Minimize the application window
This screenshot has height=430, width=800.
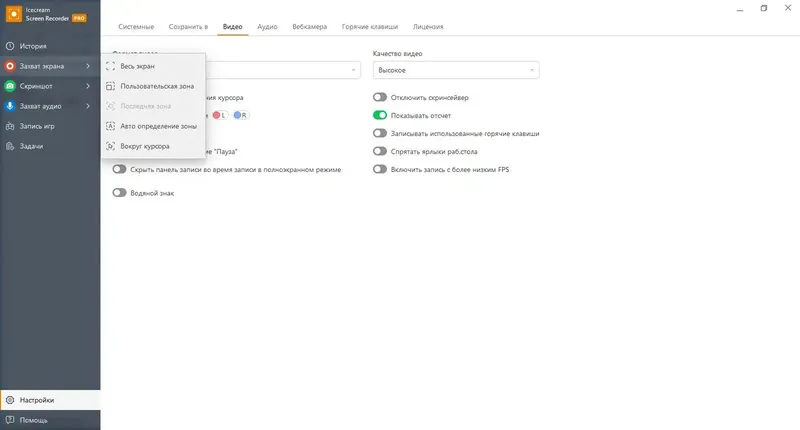click(740, 9)
